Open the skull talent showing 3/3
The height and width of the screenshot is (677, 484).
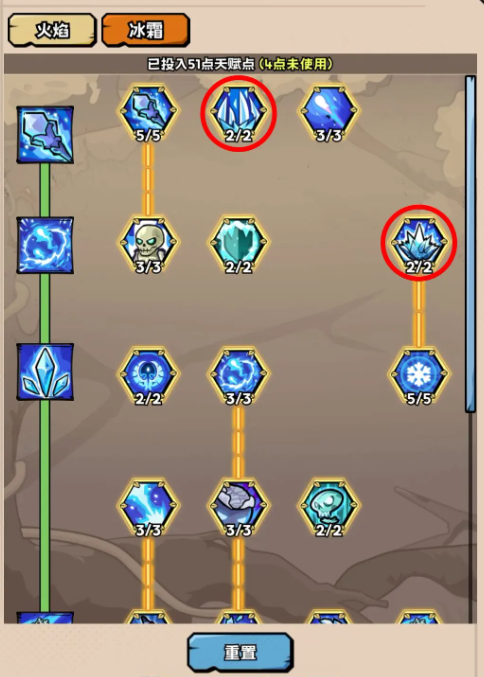pos(148,245)
